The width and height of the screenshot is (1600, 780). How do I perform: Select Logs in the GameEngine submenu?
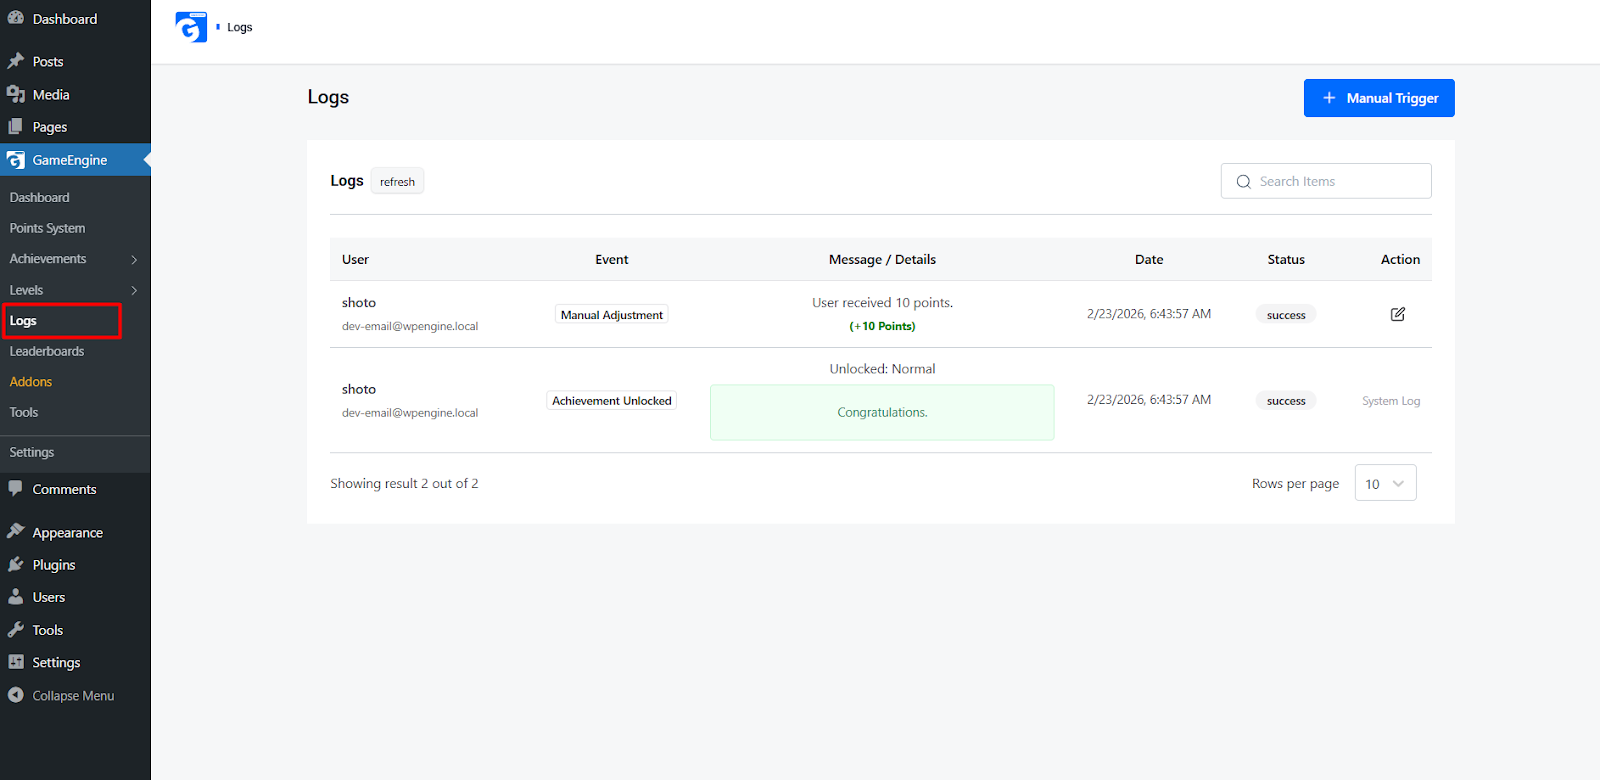click(x=23, y=321)
